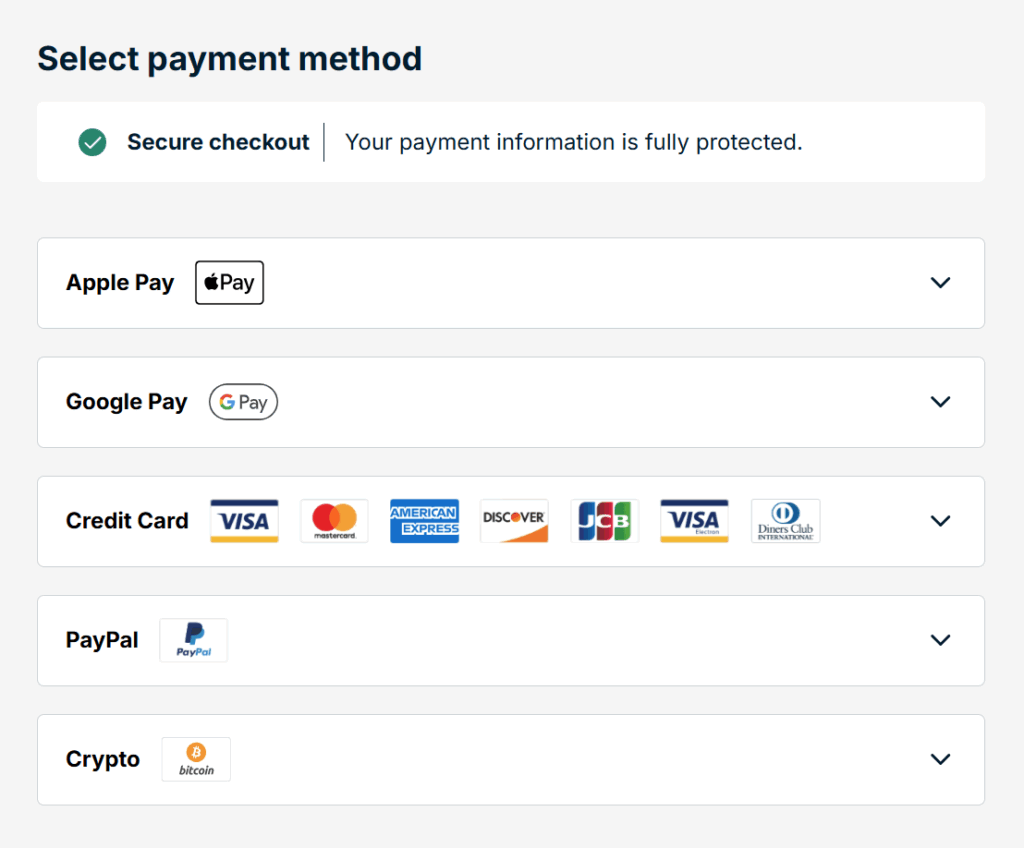Click the Secure checkout text
This screenshot has width=1024, height=848.
pos(218,142)
